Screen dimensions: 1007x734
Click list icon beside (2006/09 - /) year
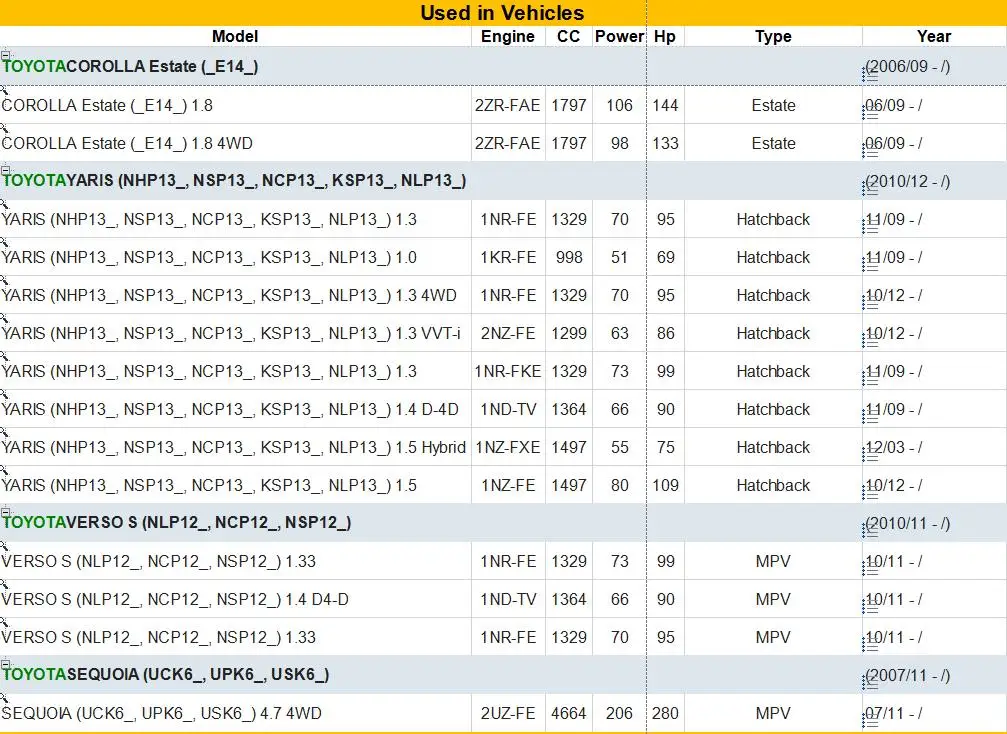pos(870,76)
